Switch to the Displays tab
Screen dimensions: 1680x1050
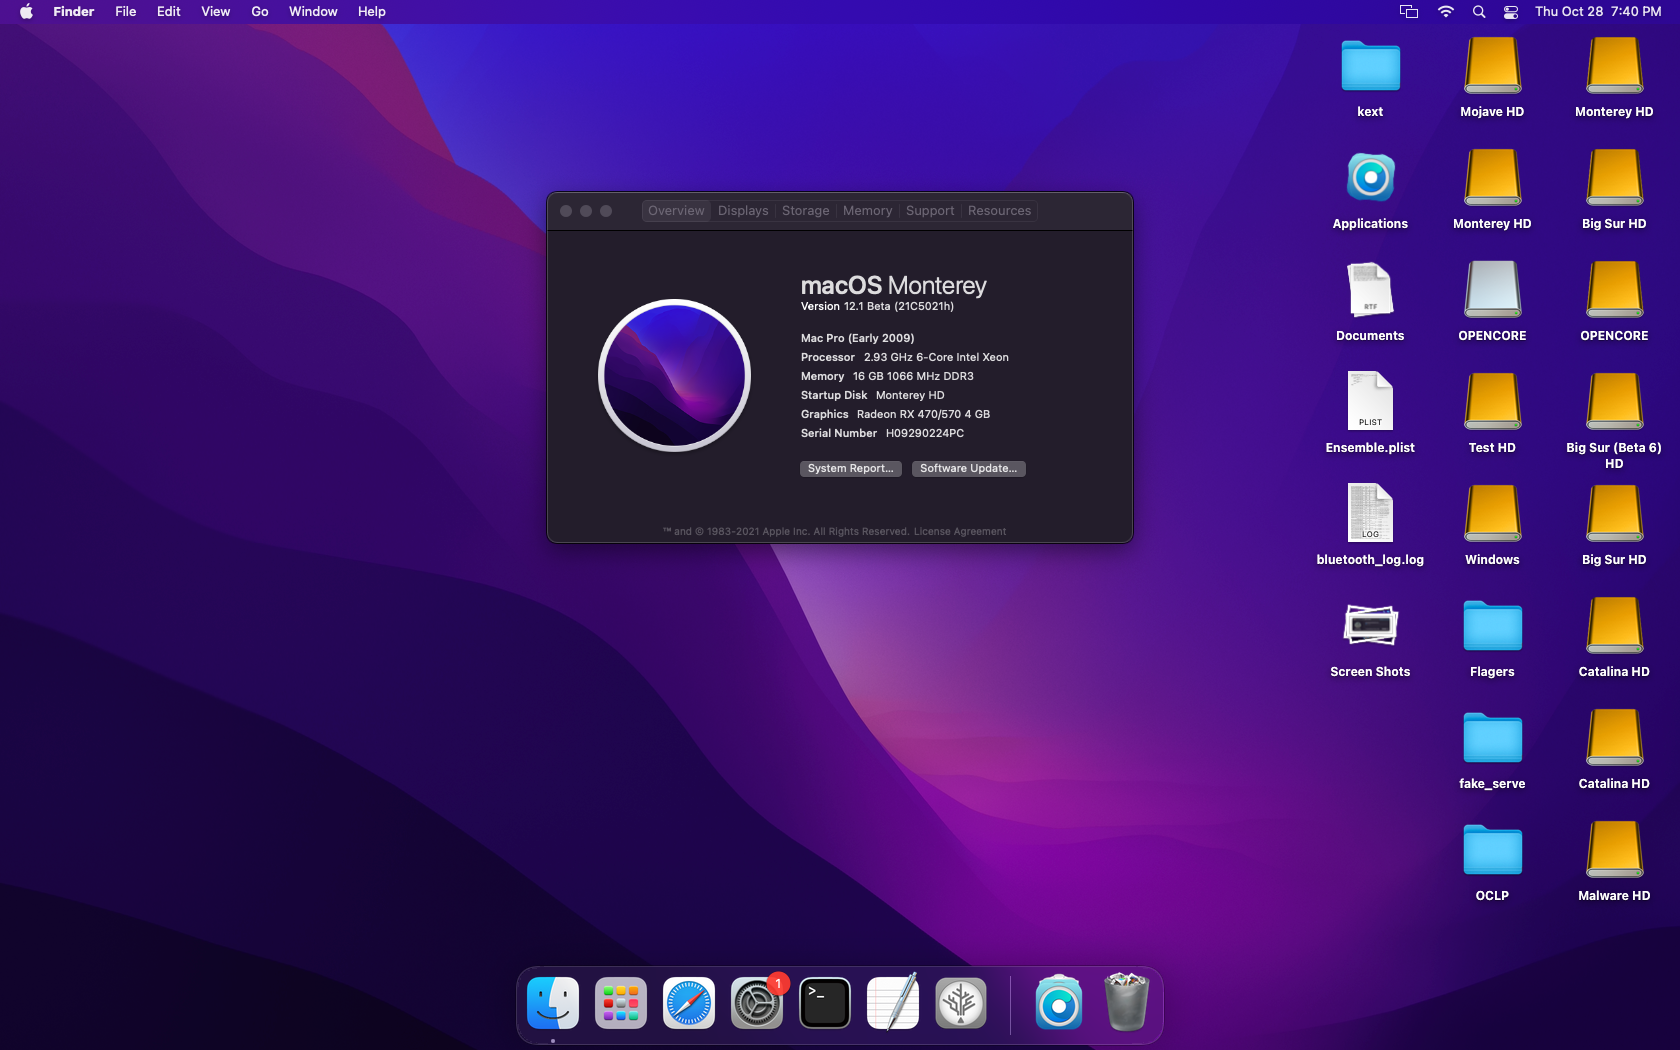[743, 211]
